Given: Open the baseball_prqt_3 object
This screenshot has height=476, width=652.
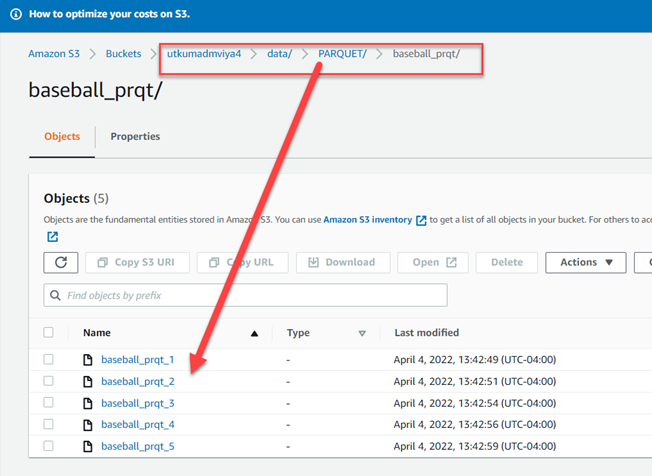Looking at the screenshot, I should pyautogui.click(x=138, y=403).
